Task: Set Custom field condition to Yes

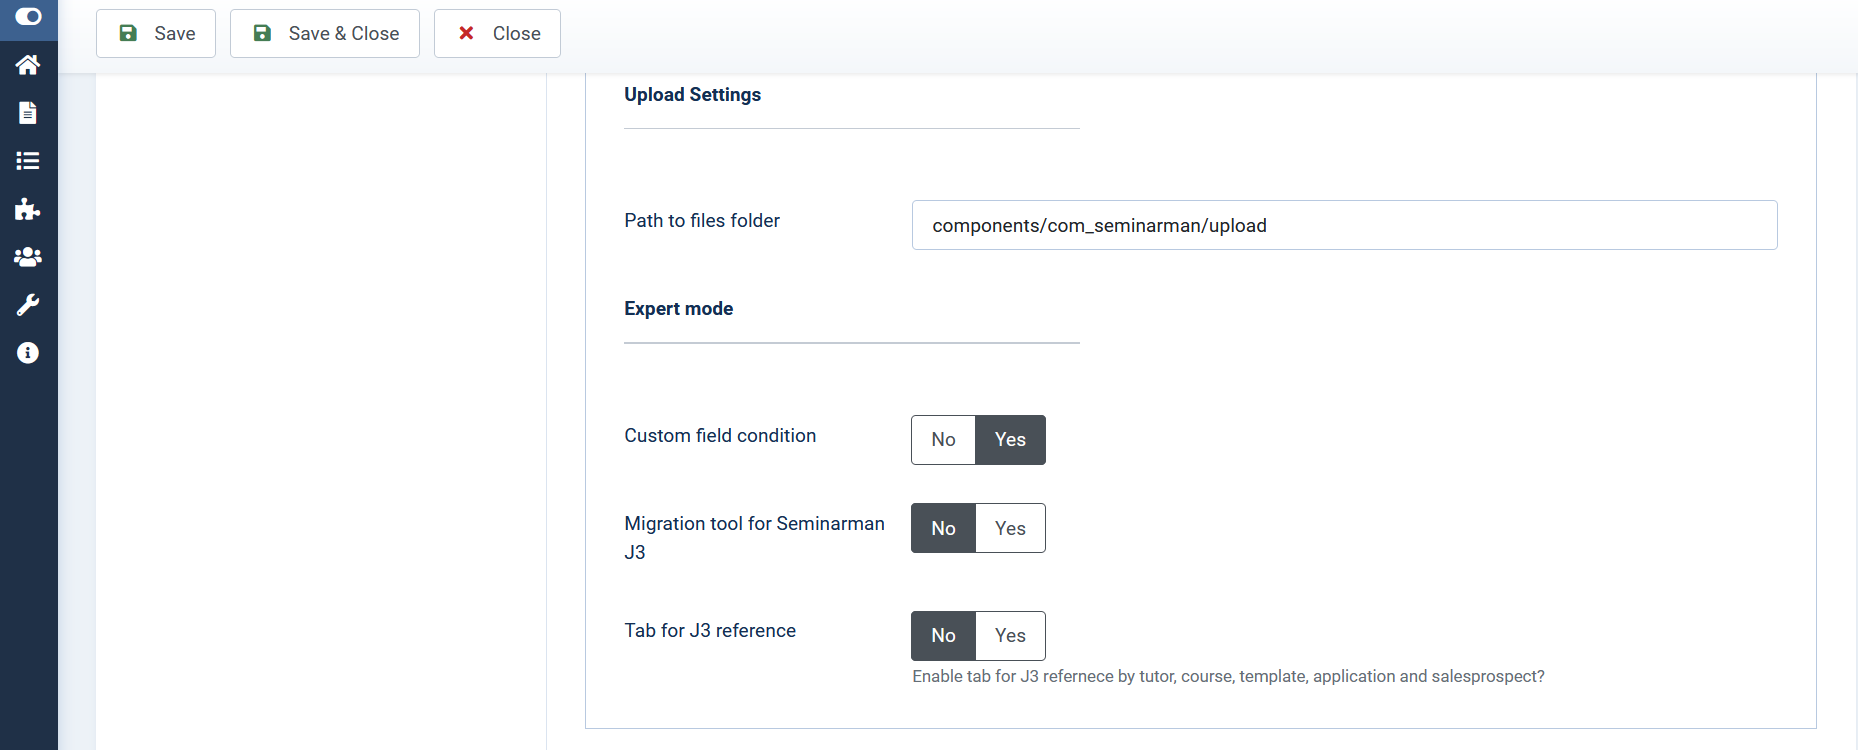Action: 1010,440
